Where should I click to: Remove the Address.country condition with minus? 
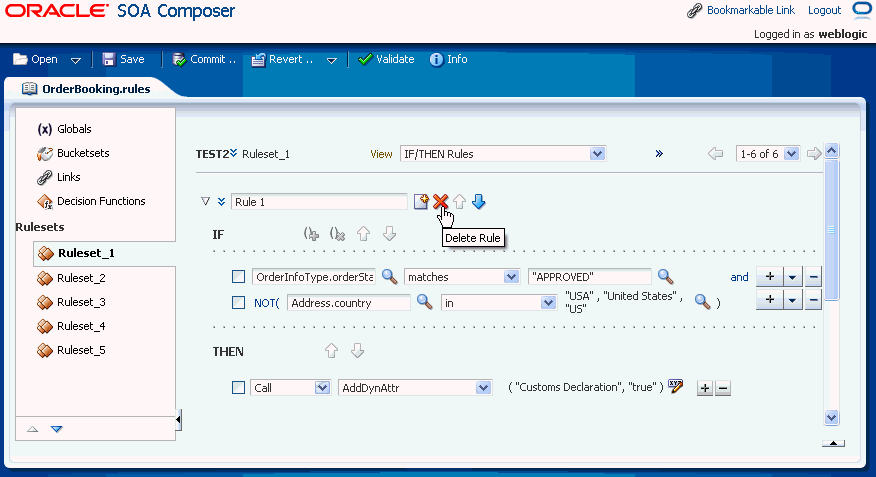[x=813, y=300]
